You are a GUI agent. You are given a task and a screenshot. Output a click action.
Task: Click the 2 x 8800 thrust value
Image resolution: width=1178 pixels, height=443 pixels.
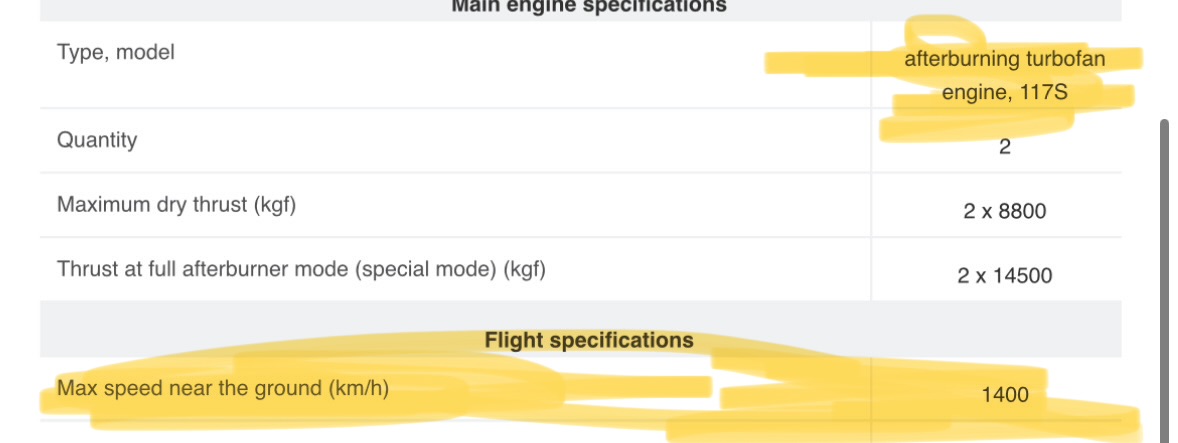point(1005,212)
